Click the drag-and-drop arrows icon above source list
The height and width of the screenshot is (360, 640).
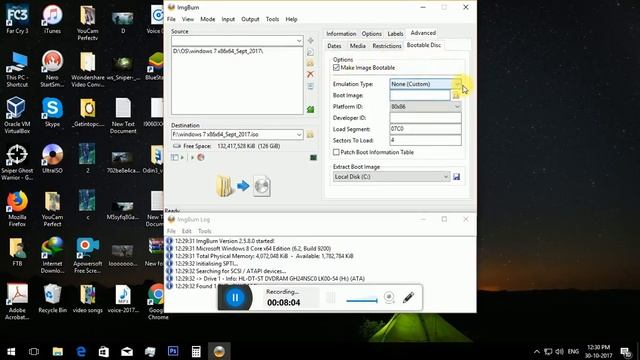click(x=311, y=41)
